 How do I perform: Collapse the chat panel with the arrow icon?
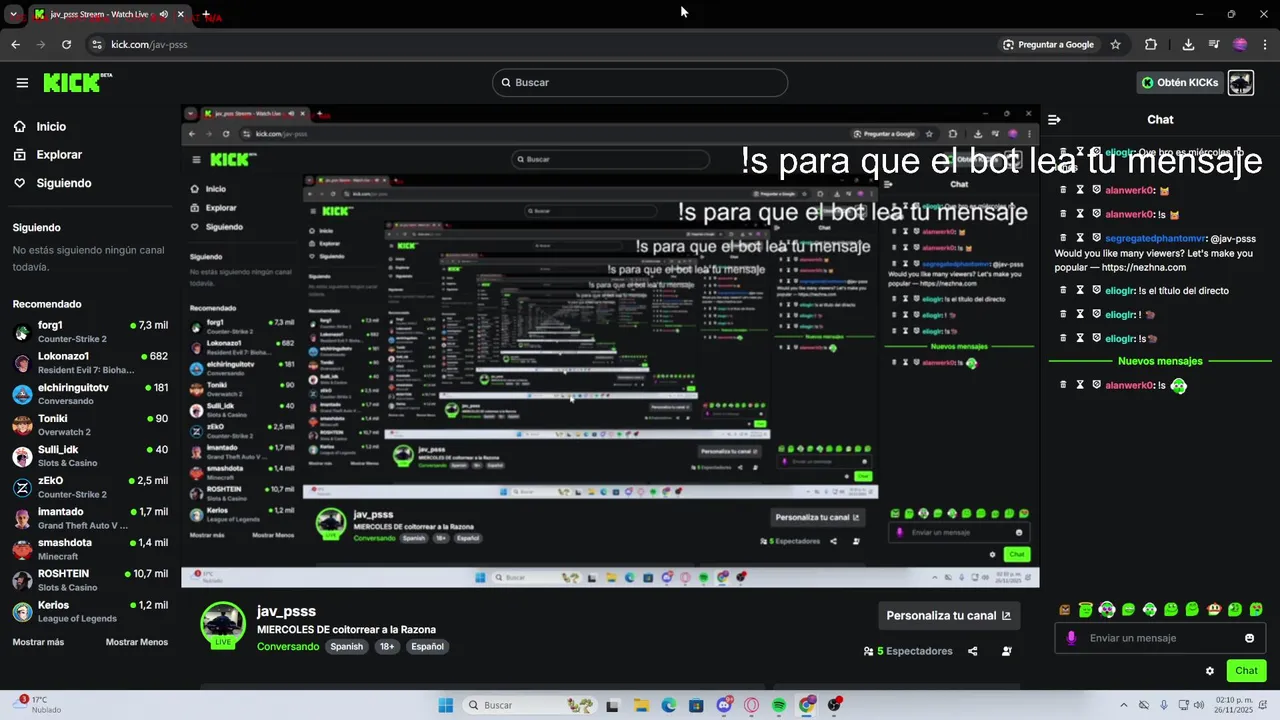(x=1054, y=119)
